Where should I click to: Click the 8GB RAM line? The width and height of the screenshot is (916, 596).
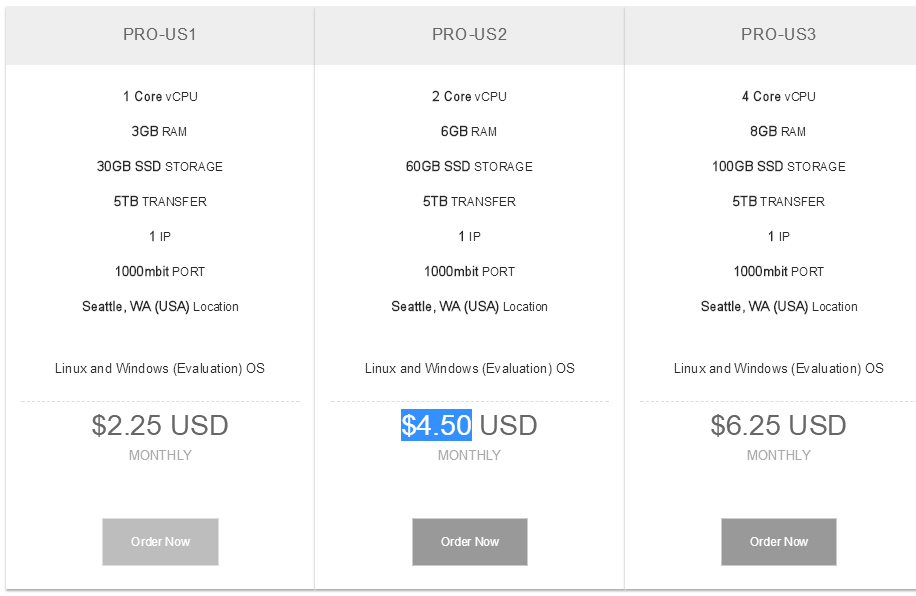point(778,131)
